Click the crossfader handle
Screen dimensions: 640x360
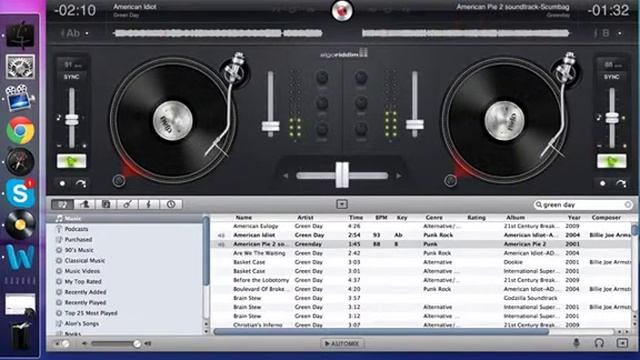coord(342,175)
